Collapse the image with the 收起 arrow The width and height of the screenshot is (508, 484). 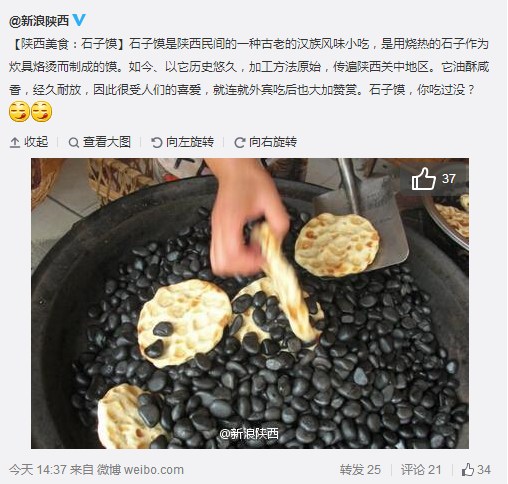29,142
